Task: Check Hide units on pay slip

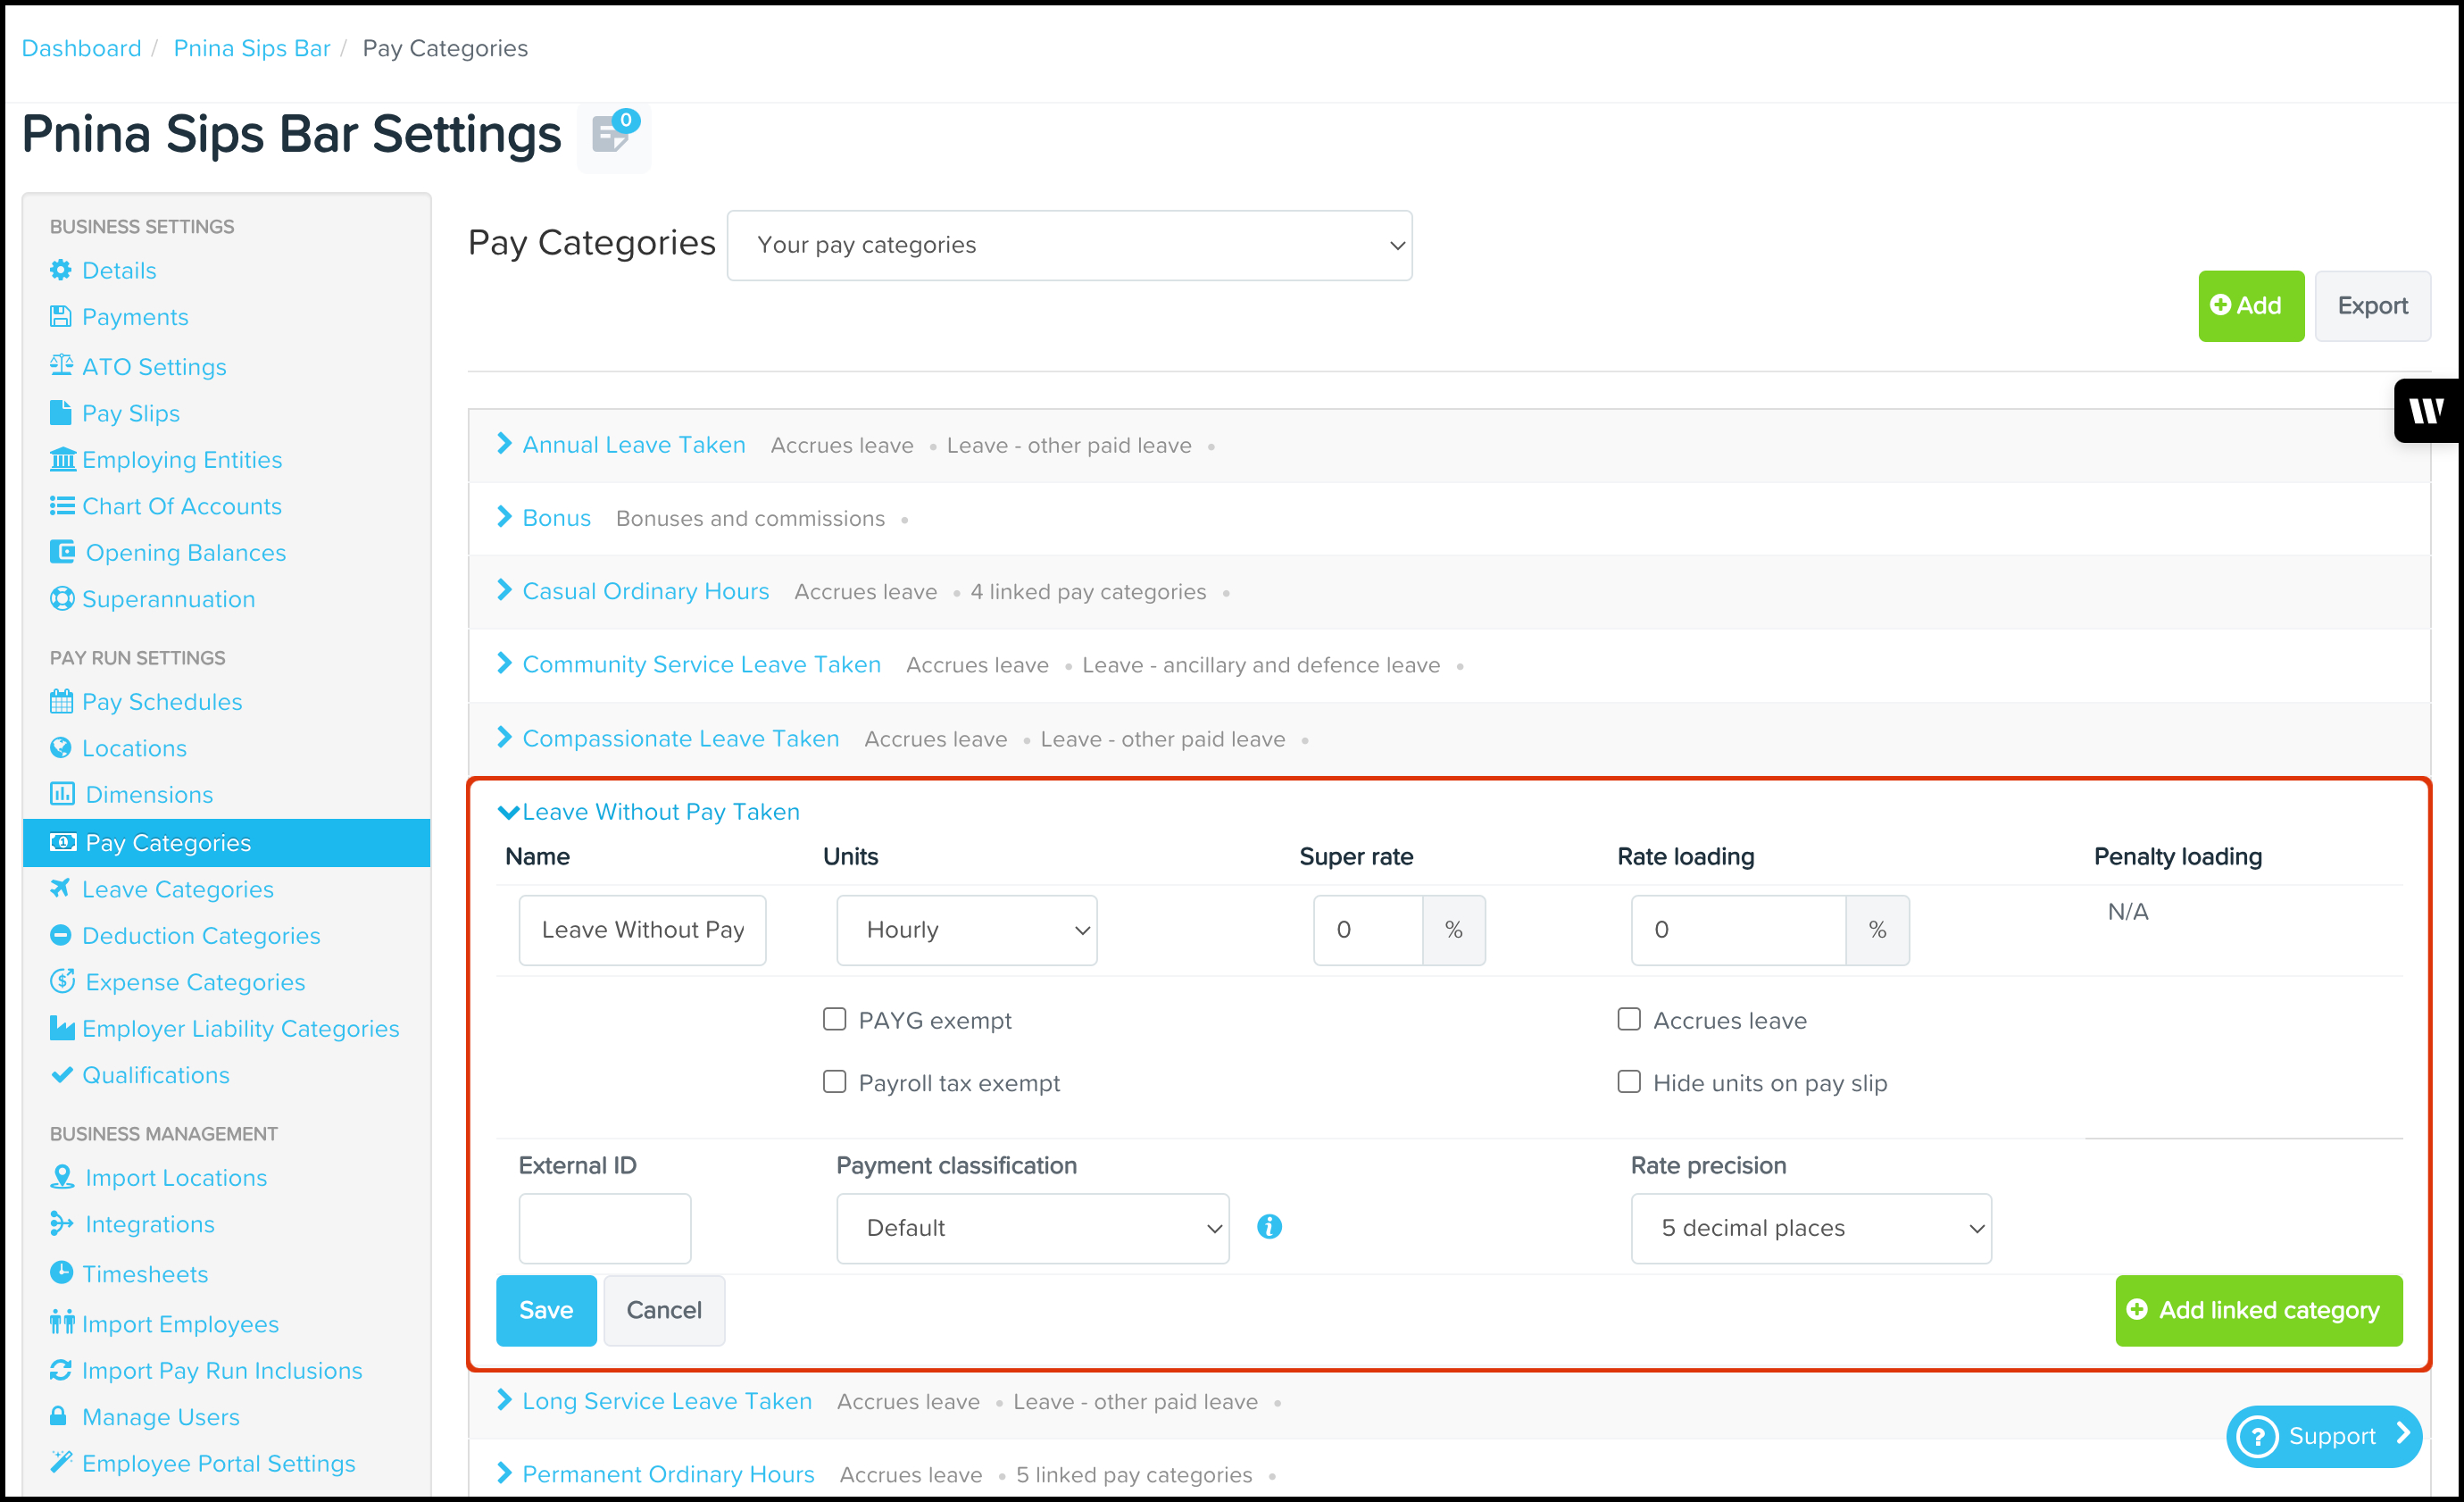Action: pyautogui.click(x=1629, y=1082)
